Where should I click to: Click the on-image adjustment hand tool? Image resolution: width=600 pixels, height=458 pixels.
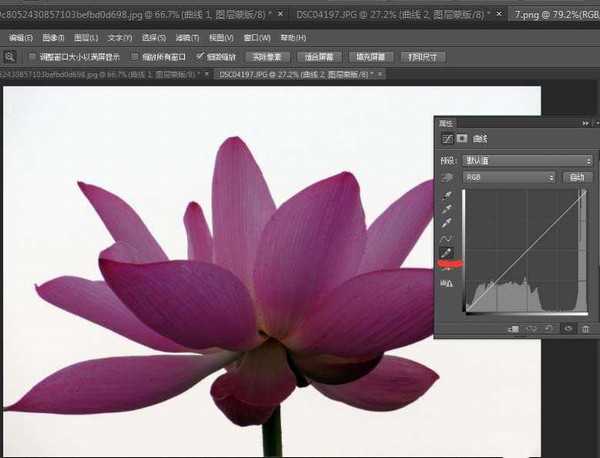(x=446, y=177)
